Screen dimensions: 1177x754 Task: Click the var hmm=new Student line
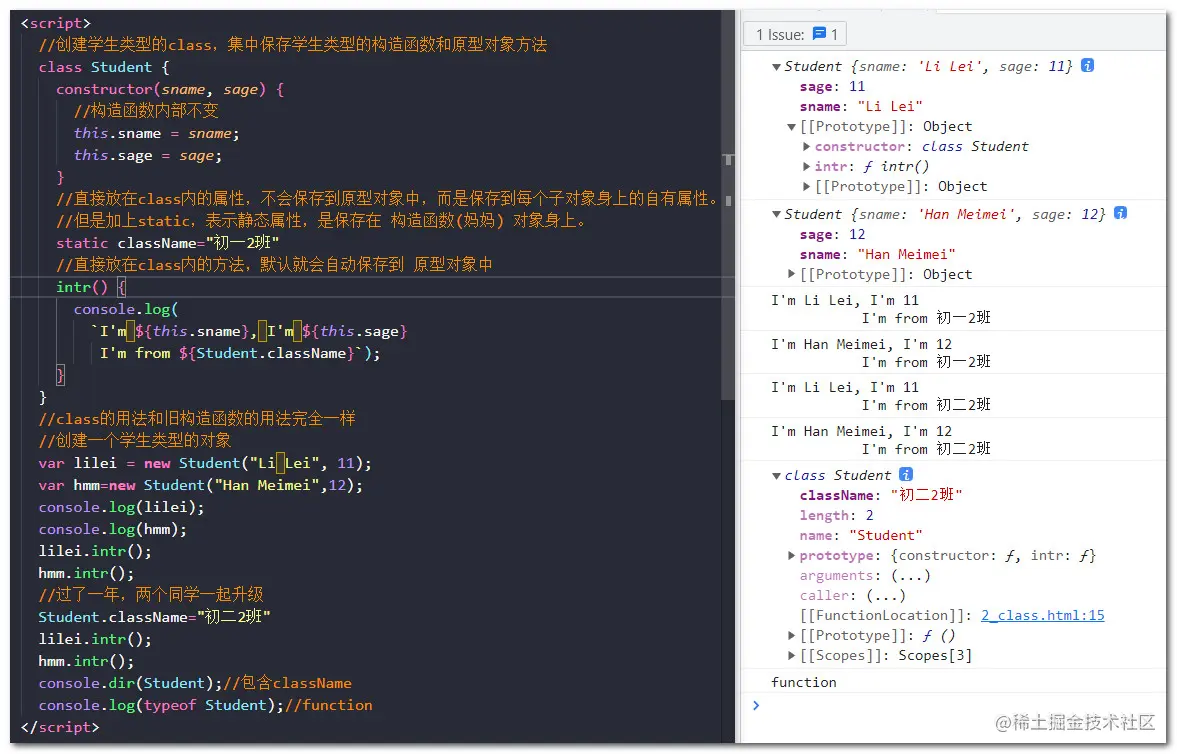coord(200,485)
